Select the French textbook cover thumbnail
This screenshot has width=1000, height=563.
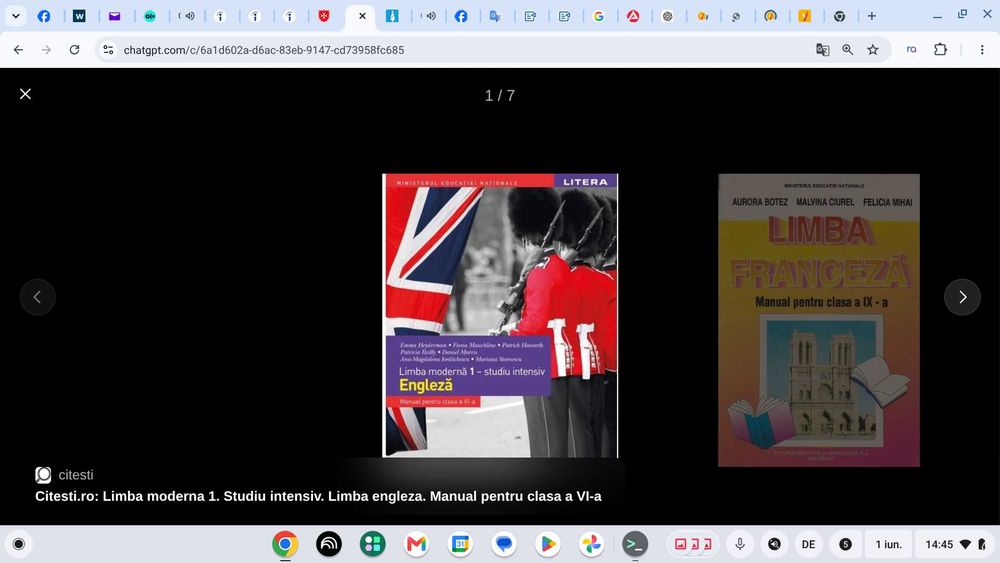point(819,320)
